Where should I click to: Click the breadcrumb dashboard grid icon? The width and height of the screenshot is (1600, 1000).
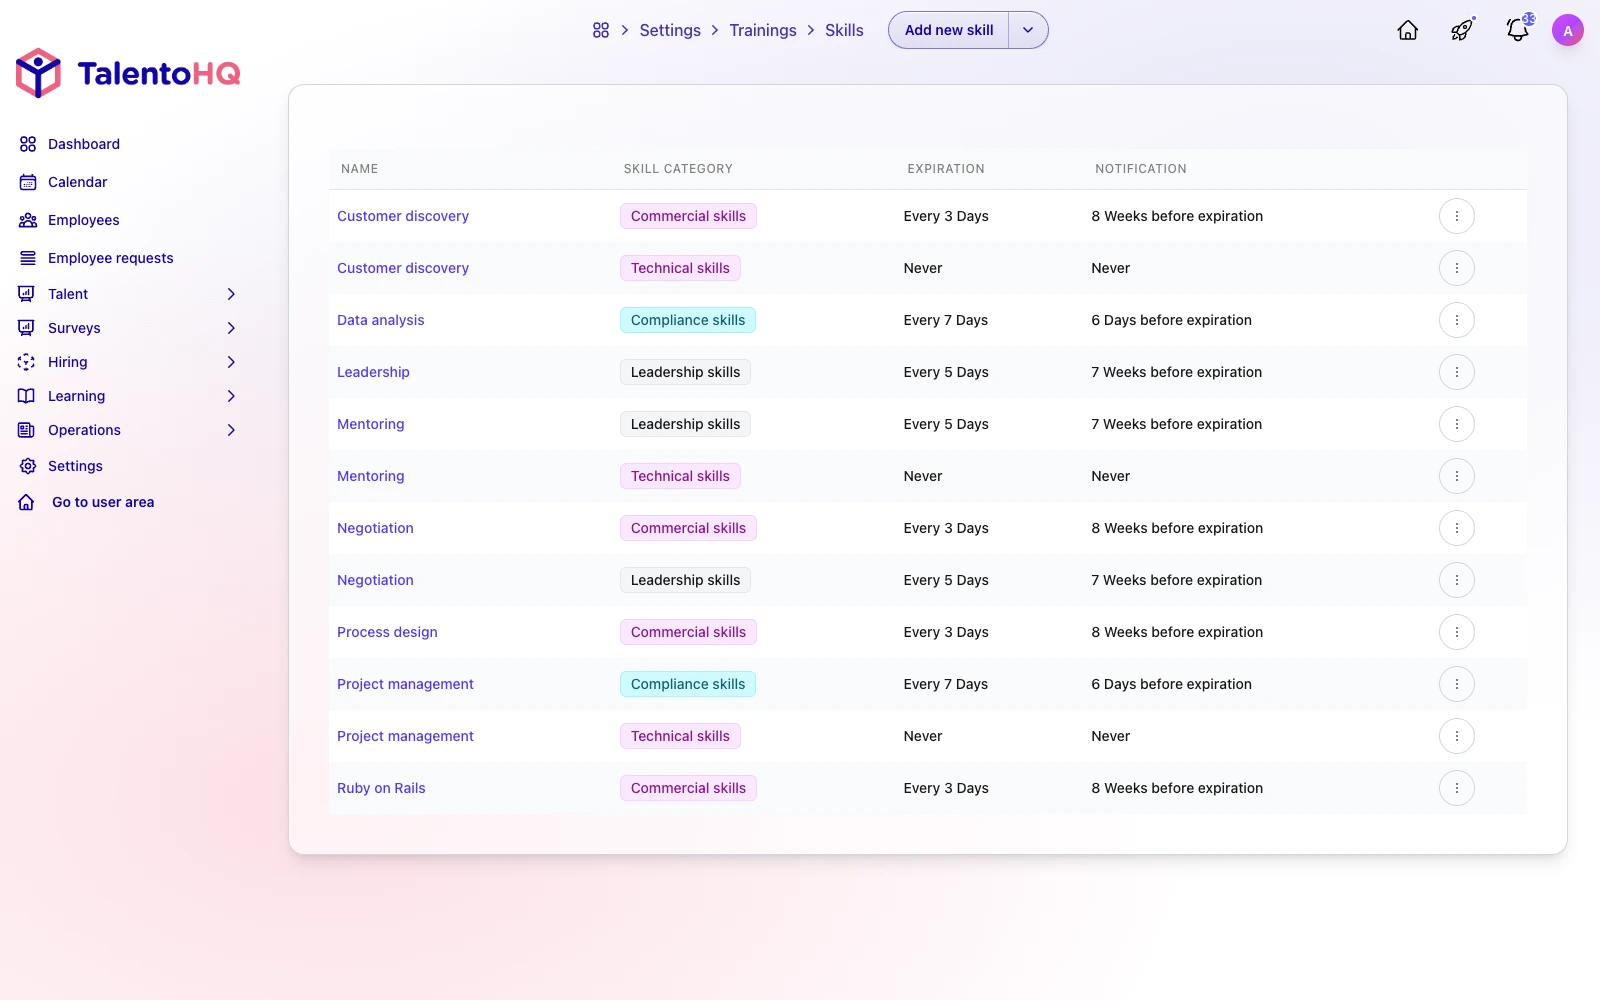[601, 30]
